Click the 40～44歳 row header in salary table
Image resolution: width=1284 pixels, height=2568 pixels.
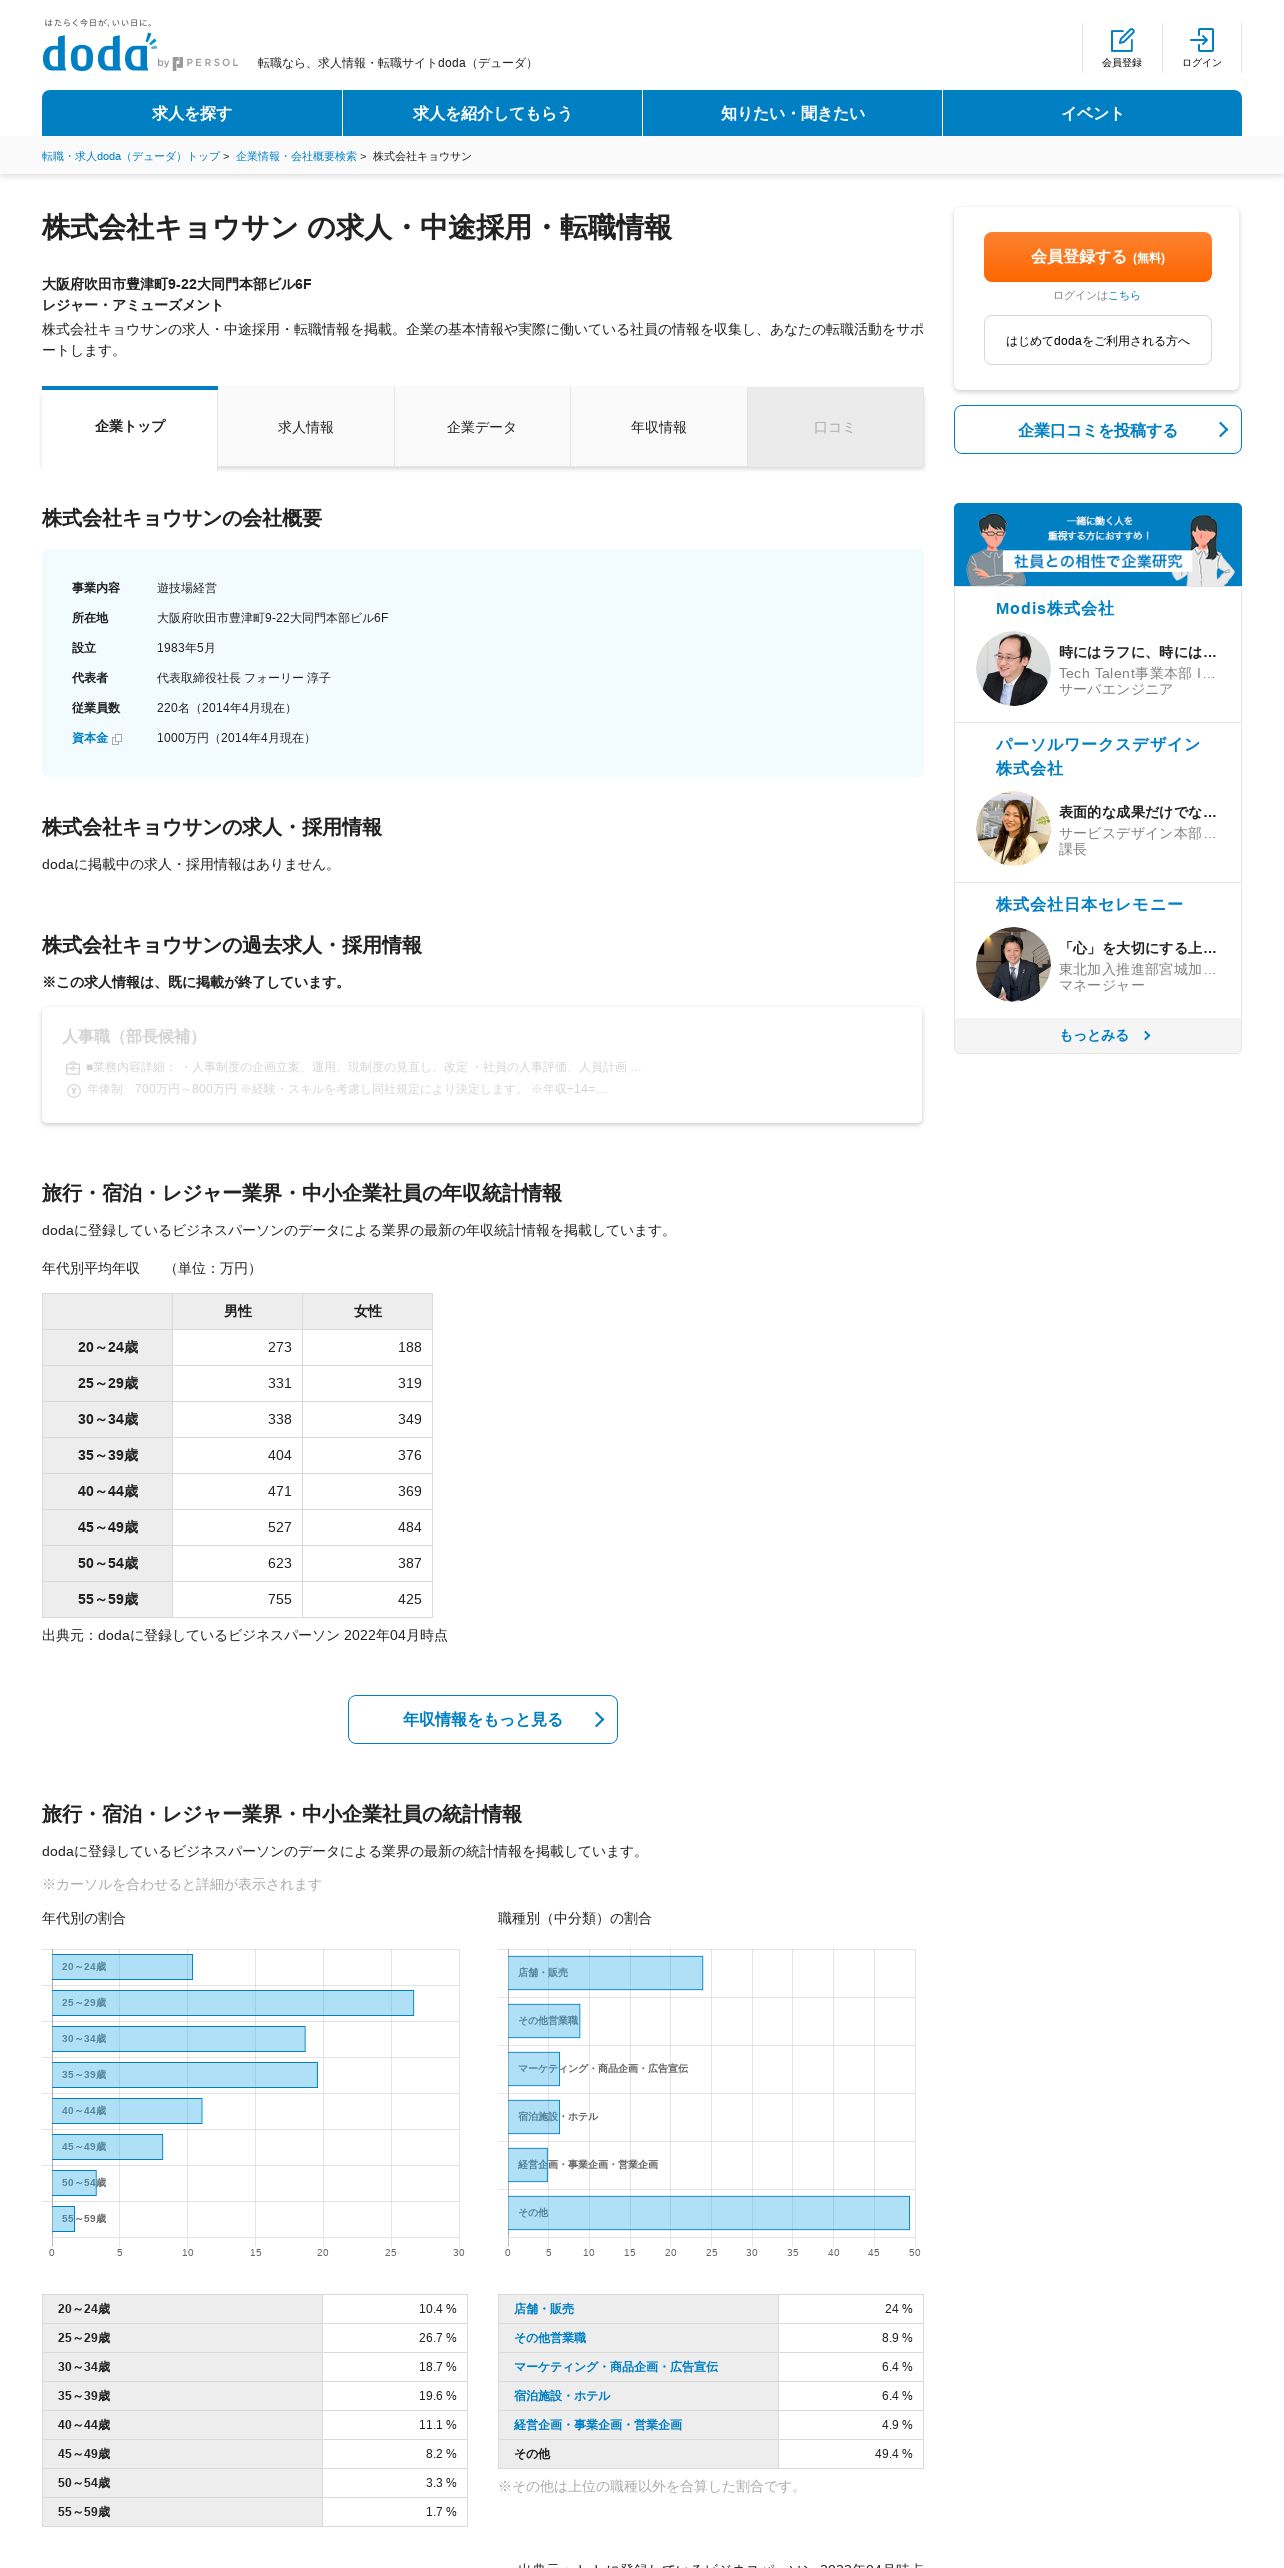coord(108,1491)
